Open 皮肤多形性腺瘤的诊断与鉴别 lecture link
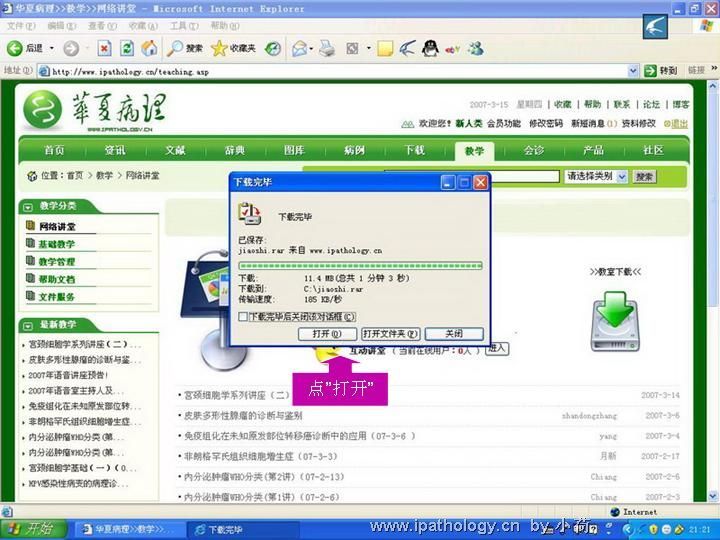The height and width of the screenshot is (540, 720). (x=243, y=416)
